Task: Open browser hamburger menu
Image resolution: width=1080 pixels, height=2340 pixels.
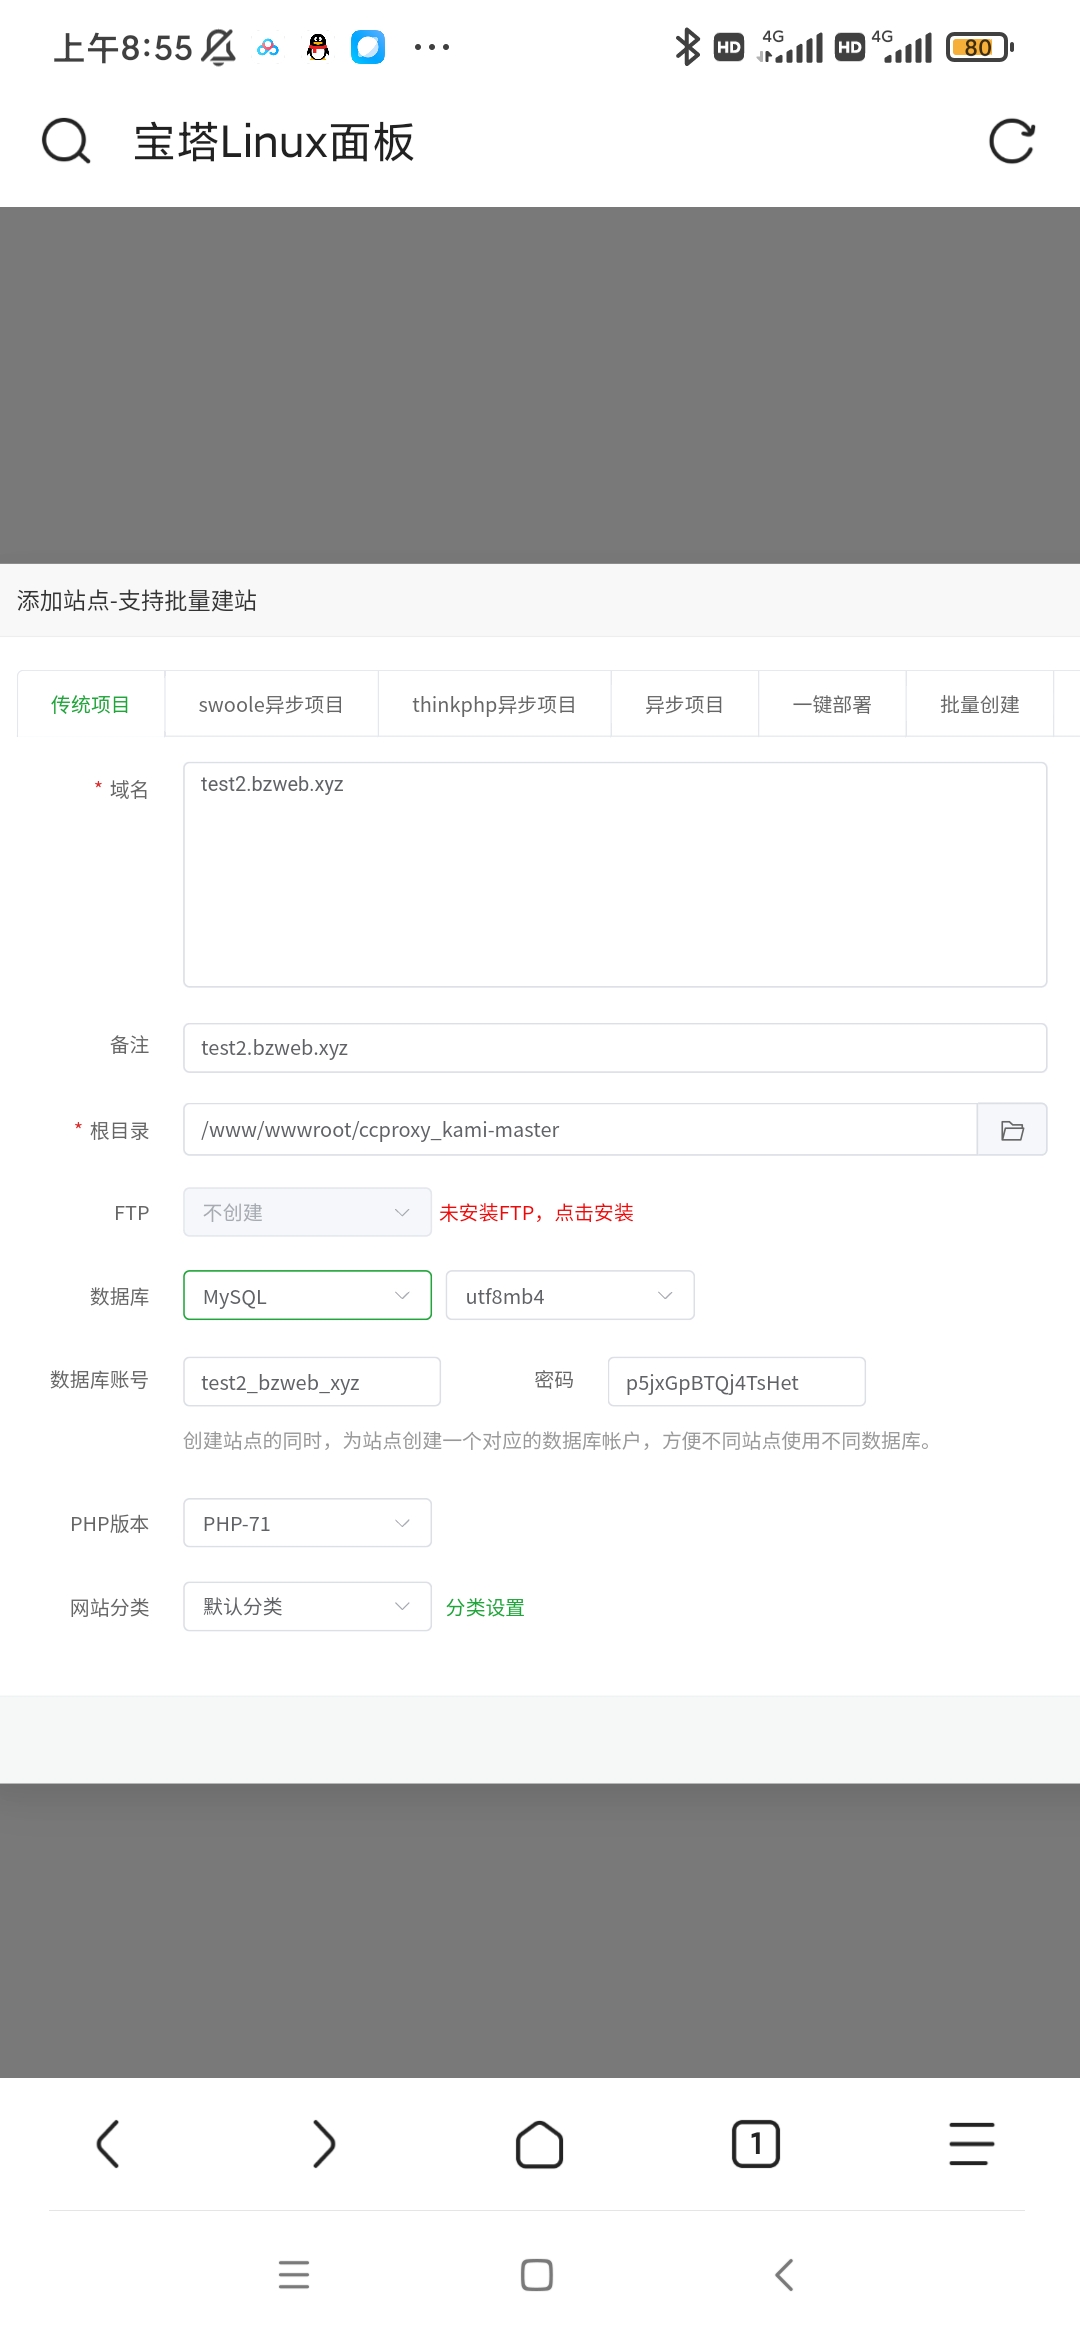Action: point(972,2144)
